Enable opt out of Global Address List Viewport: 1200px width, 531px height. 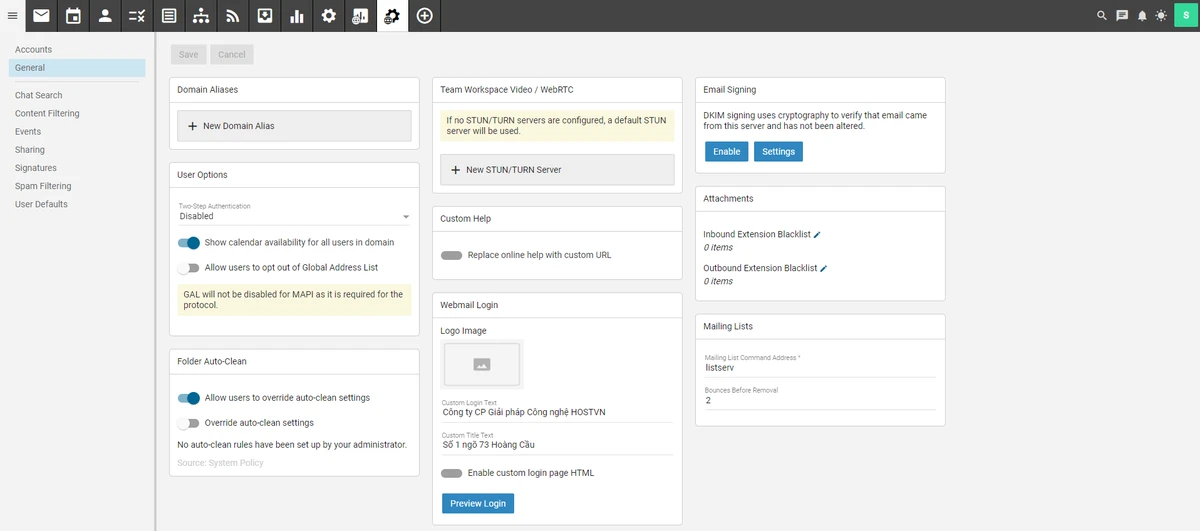189,267
